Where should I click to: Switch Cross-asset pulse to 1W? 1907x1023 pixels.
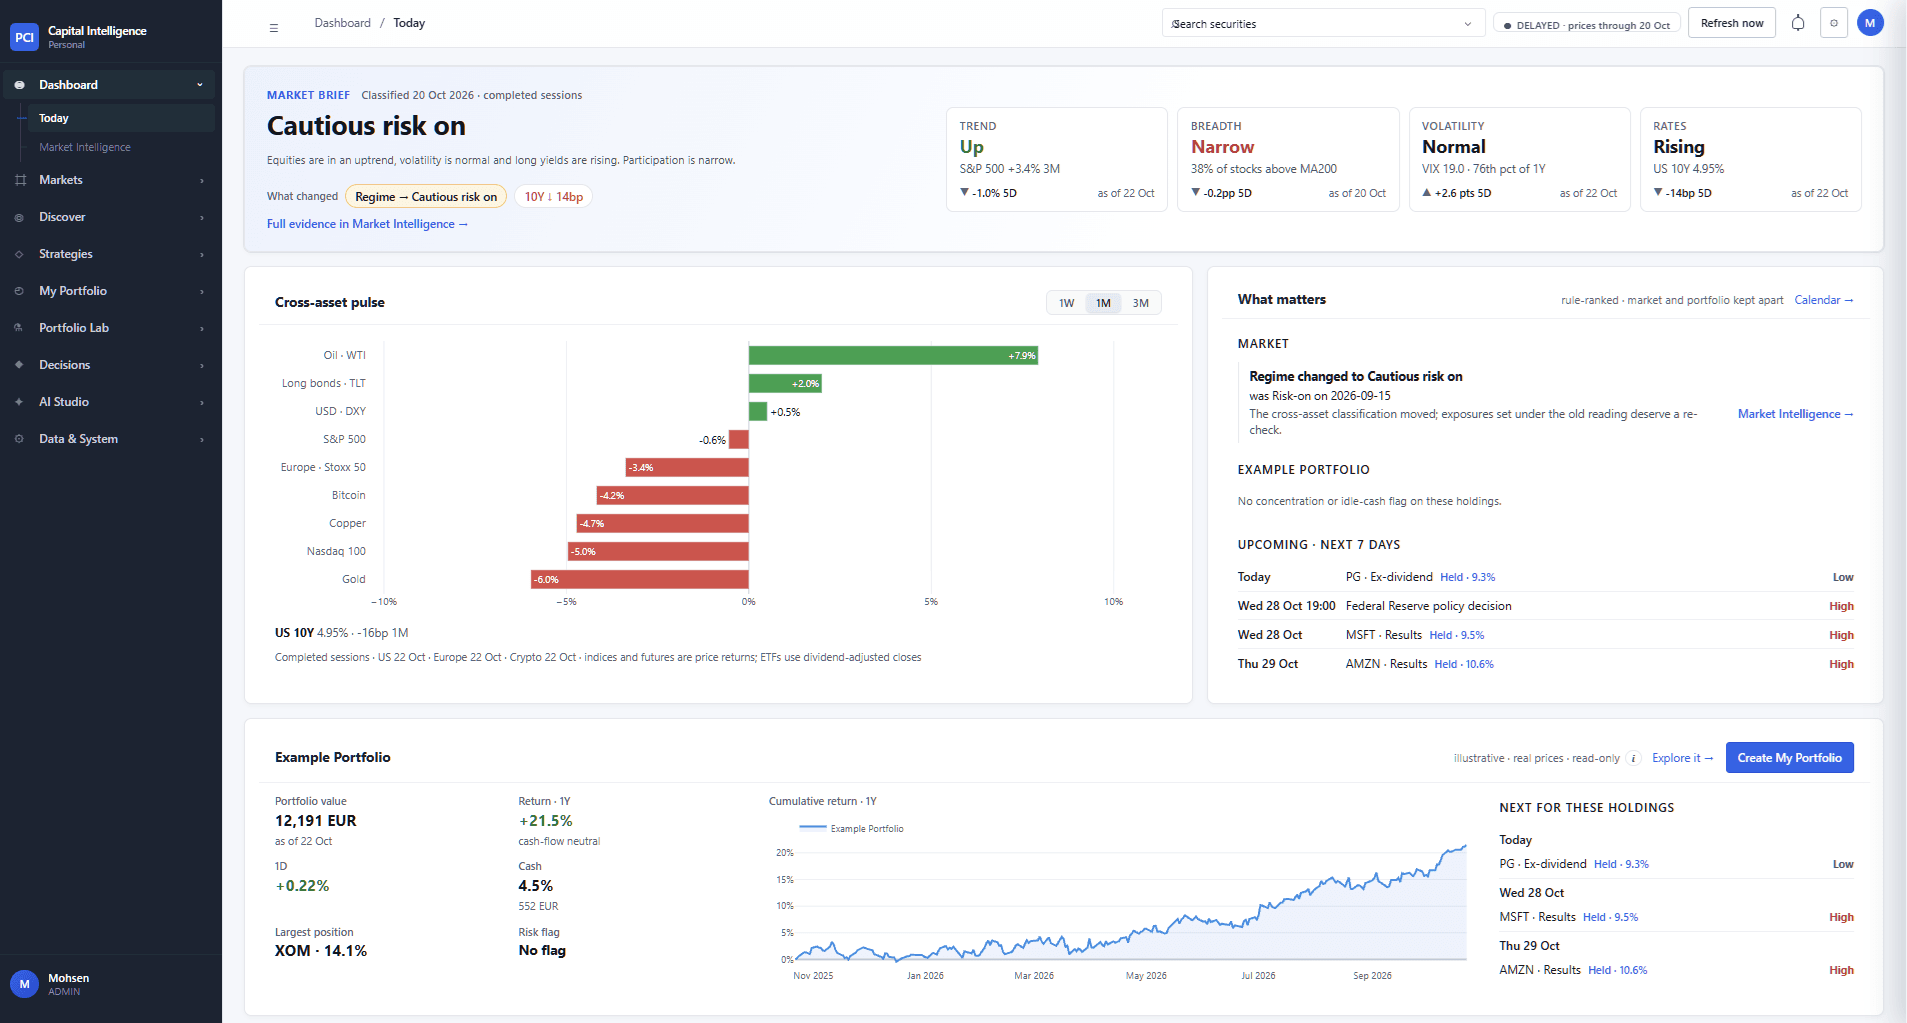(x=1066, y=303)
